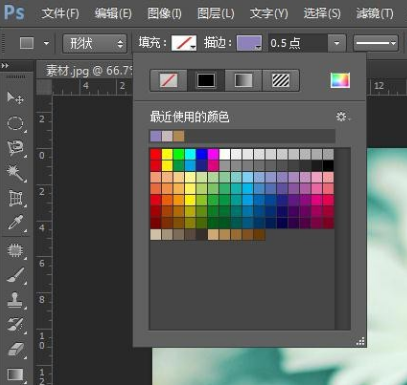Choose the Pattern stroke option
This screenshot has width=407, height=385.
click(281, 80)
